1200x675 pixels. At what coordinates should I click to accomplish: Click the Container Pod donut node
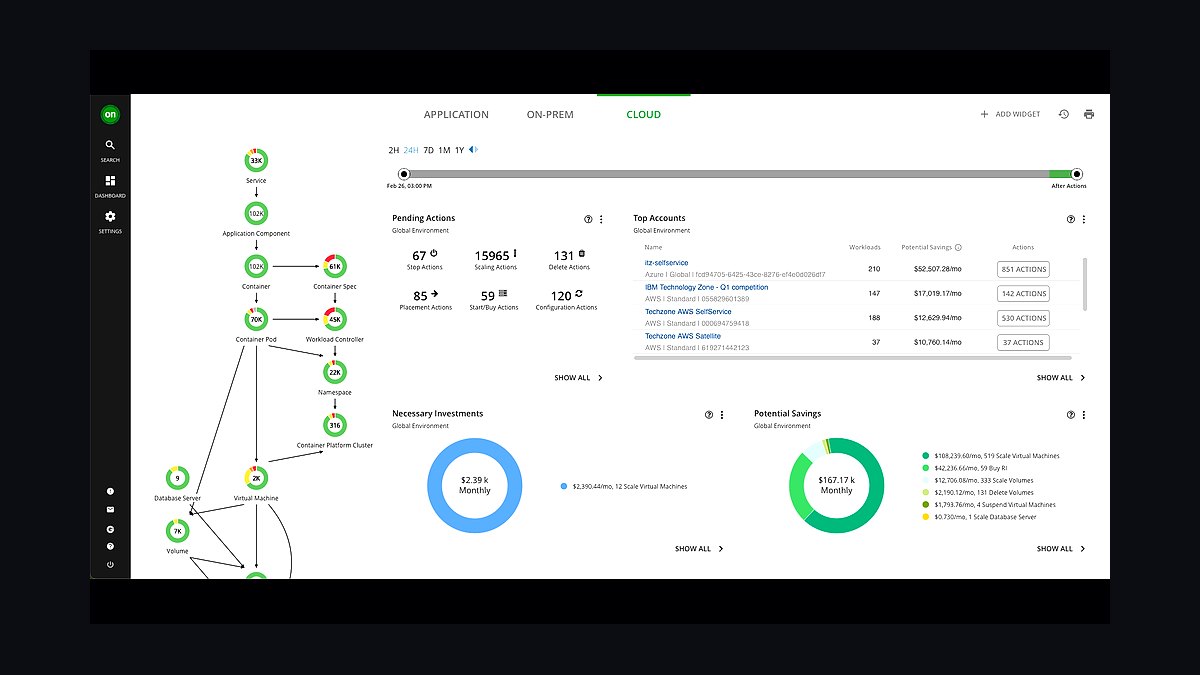[256, 320]
